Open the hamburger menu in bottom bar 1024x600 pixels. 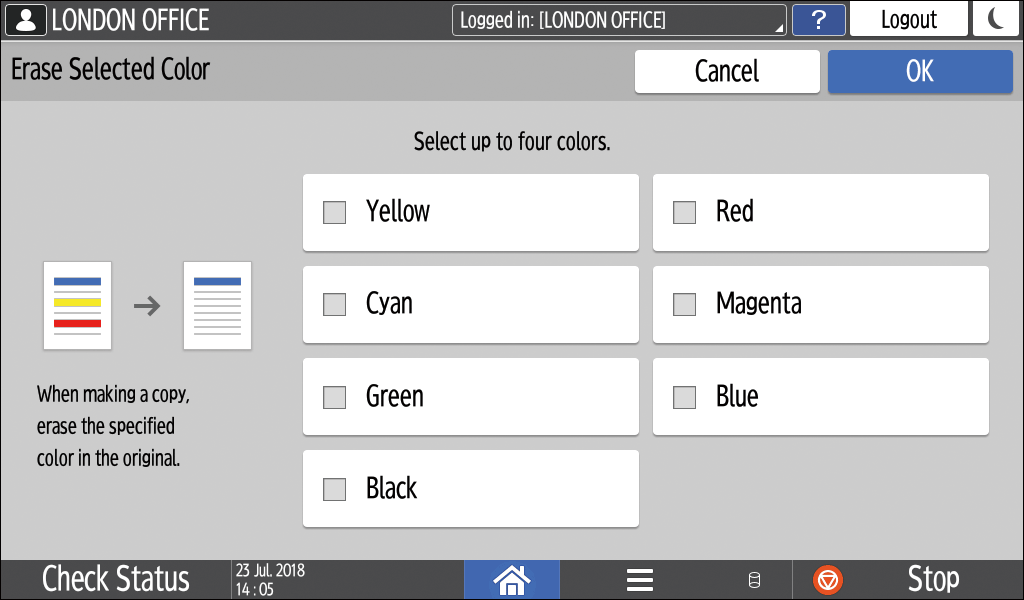point(639,579)
